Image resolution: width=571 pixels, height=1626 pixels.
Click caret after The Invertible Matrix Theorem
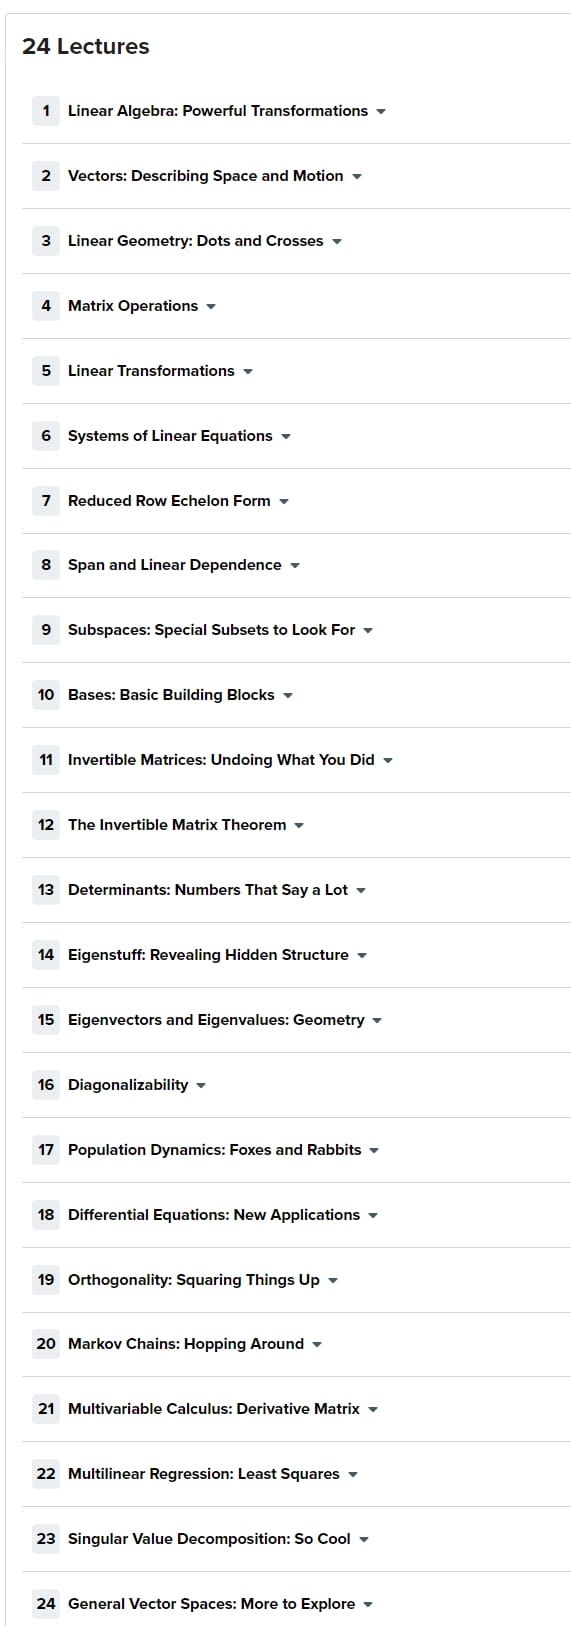click(299, 826)
